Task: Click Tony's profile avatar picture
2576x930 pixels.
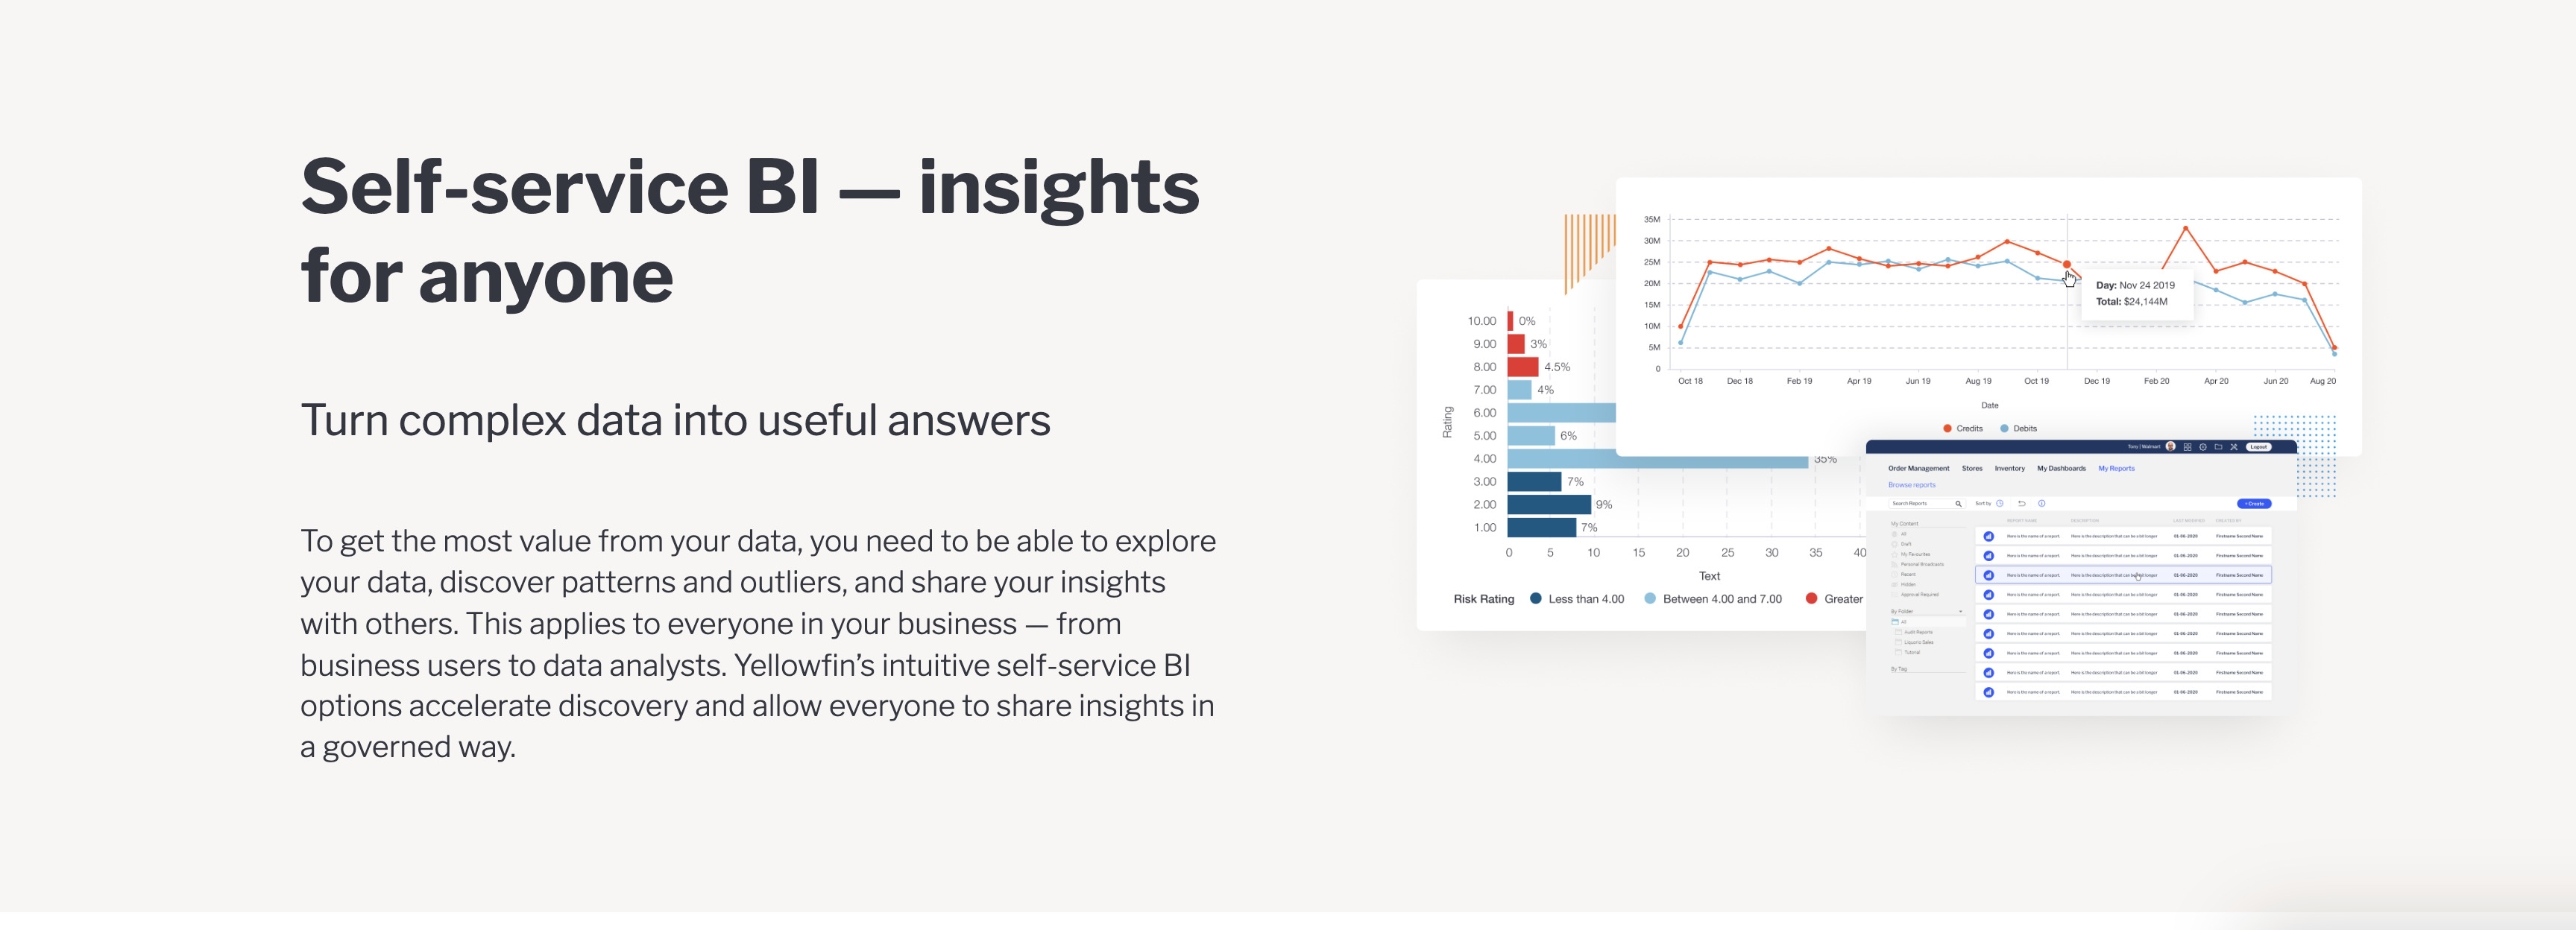Action: coord(2171,447)
